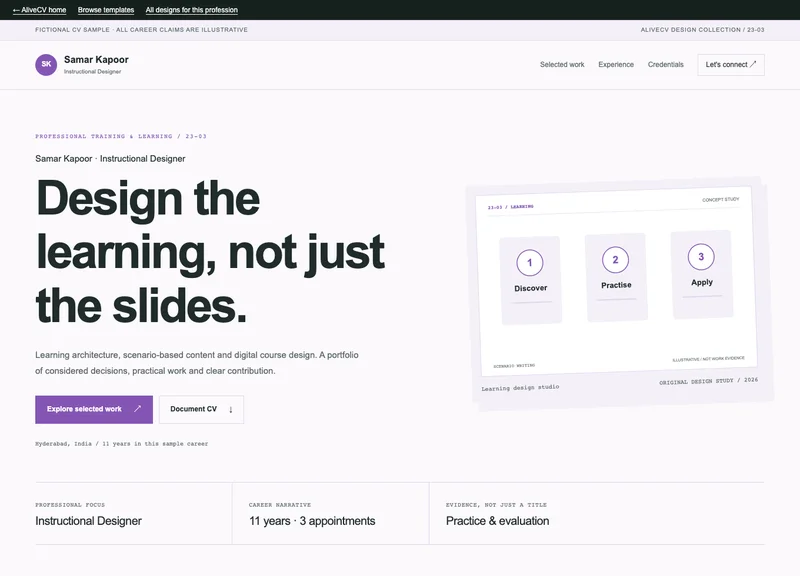Viewport: 800px width, 576px height.
Task: Click the 'CAREER NARRATIVE' label
Action: click(x=280, y=505)
